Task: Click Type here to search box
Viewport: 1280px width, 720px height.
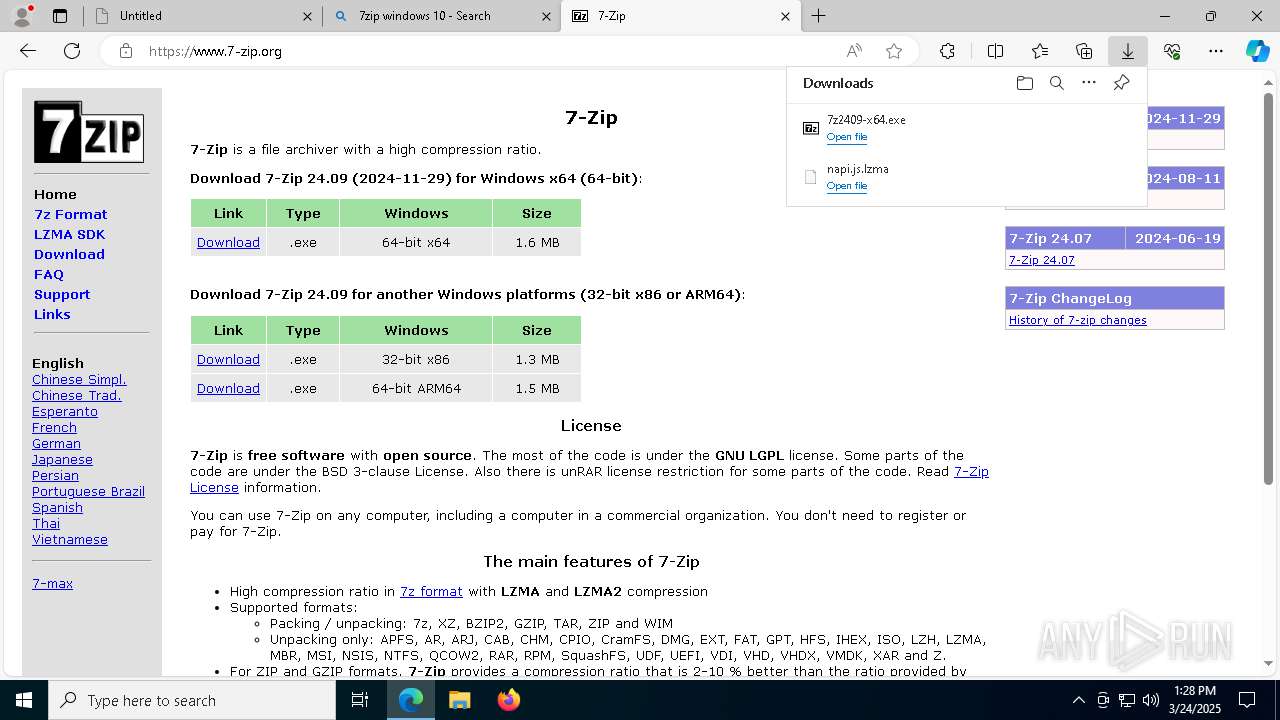Action: click(192, 700)
